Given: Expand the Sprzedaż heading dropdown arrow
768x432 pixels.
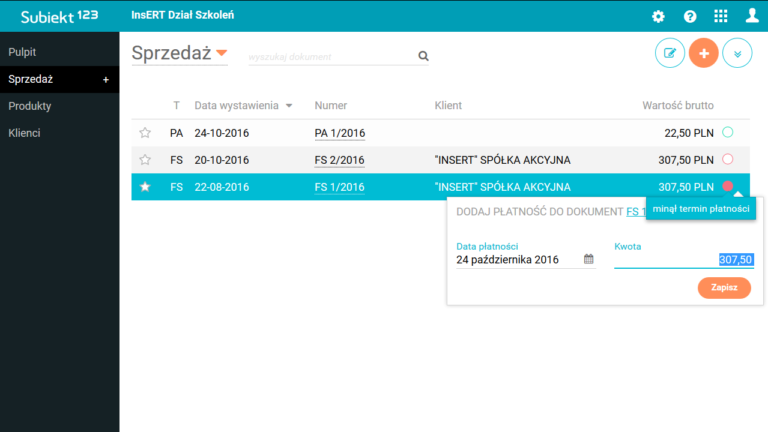Looking at the screenshot, I should click(222, 54).
